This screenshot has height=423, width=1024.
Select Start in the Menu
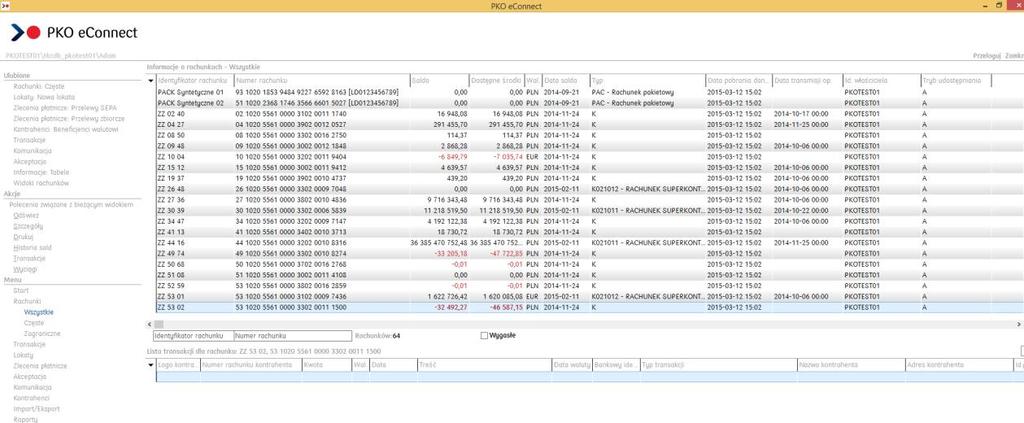click(x=21, y=290)
